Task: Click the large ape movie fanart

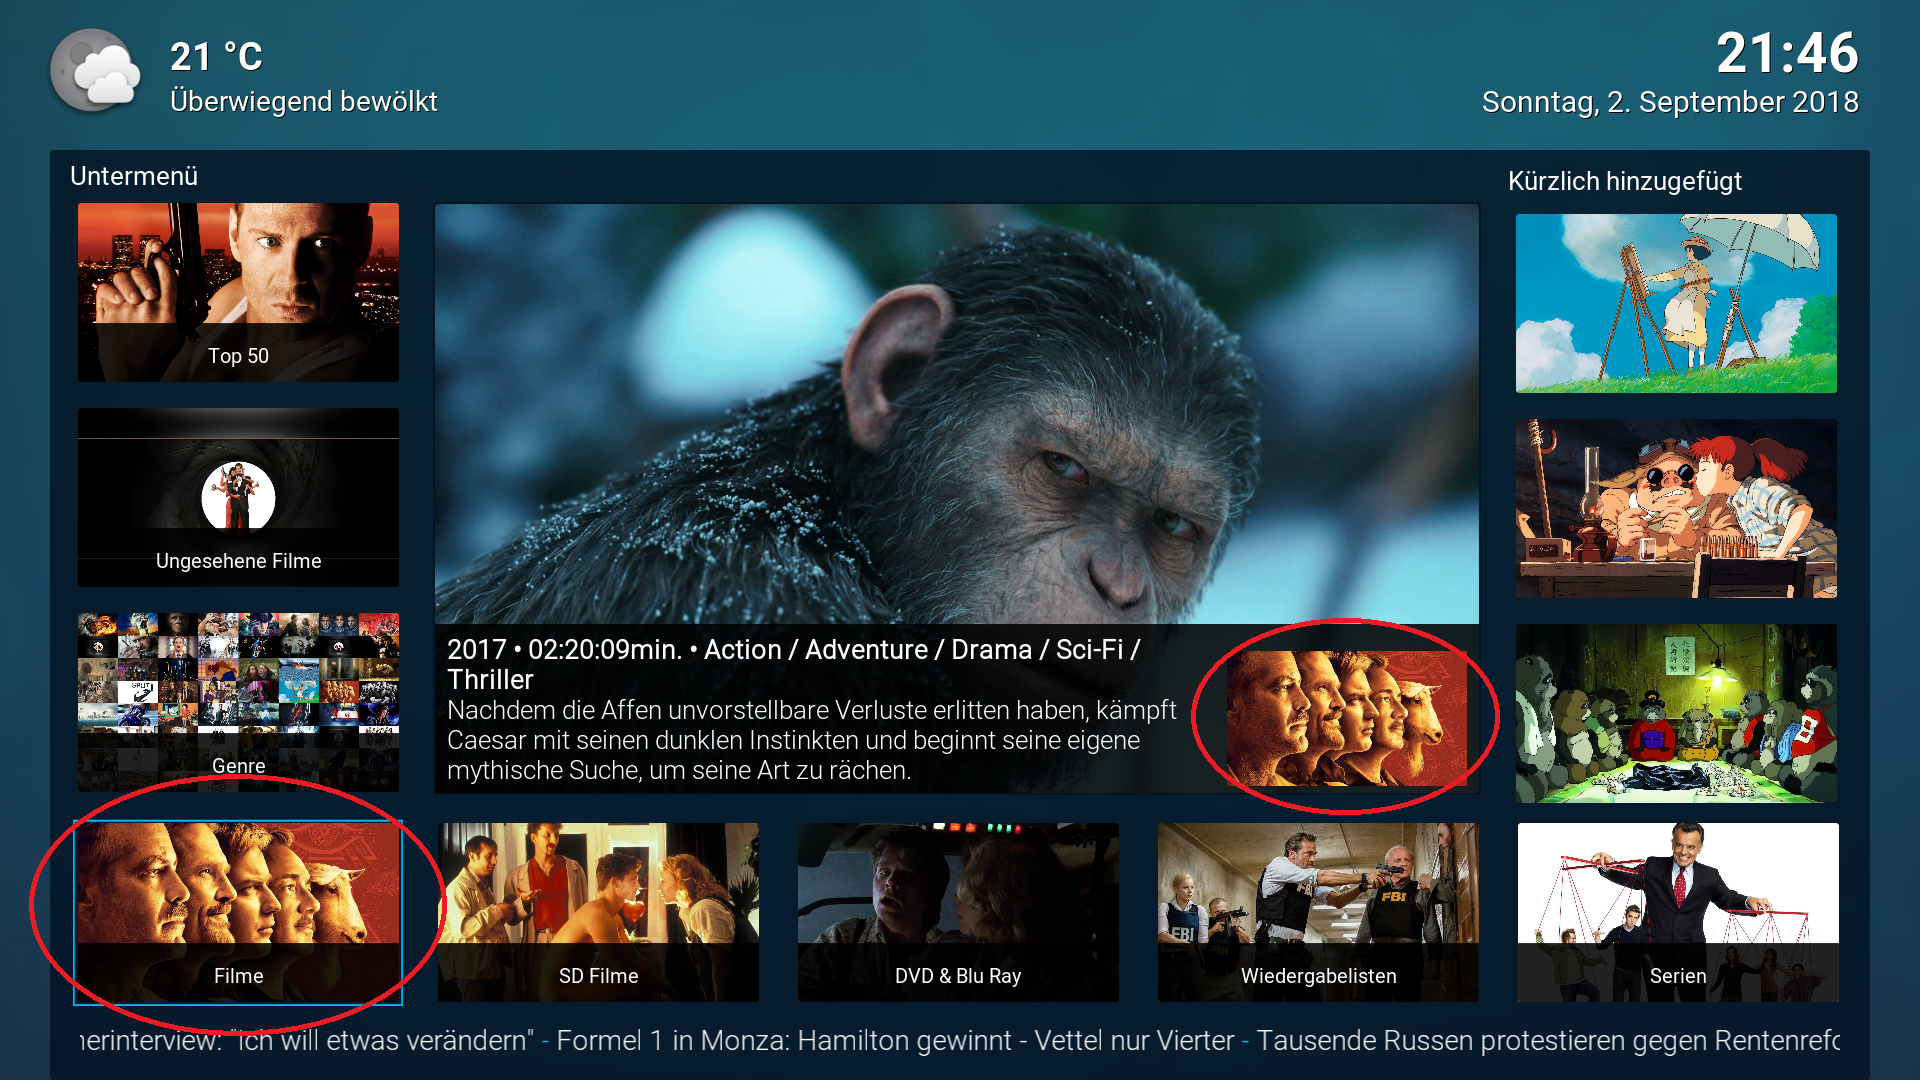Action: 957,414
